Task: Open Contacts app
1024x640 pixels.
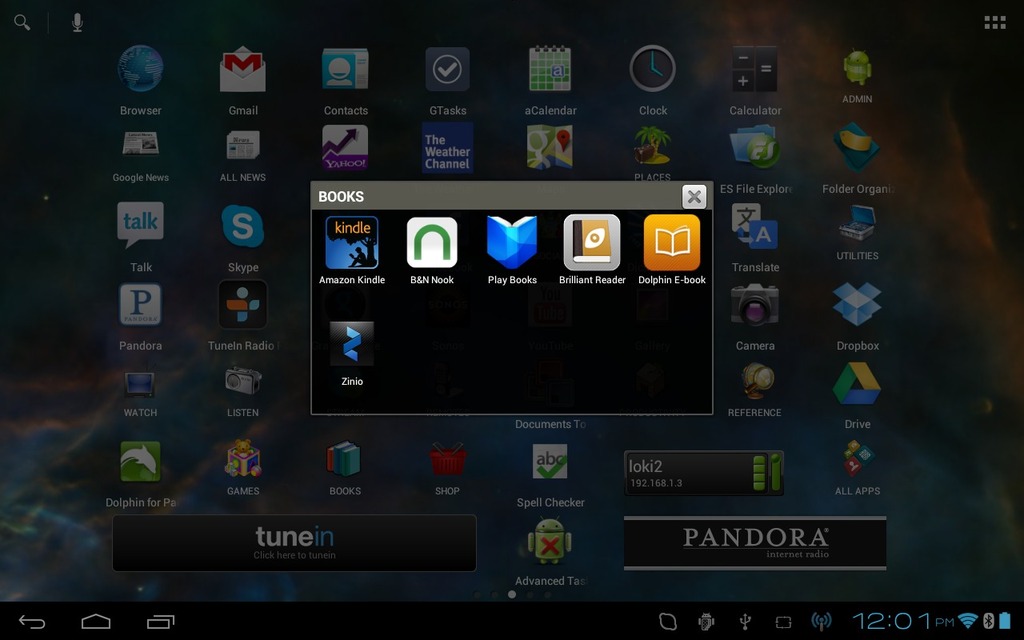Action: click(345, 69)
